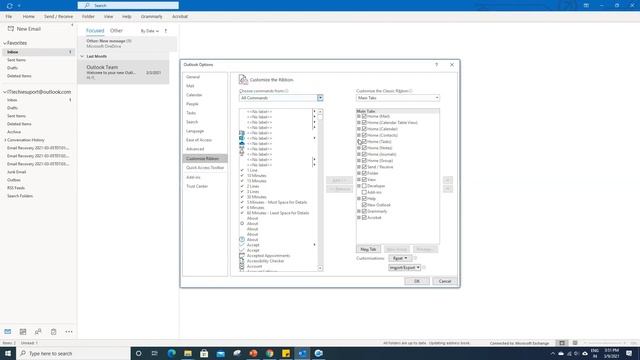Open notification center on taskbar
This screenshot has height=360, width=640.
(629, 353)
